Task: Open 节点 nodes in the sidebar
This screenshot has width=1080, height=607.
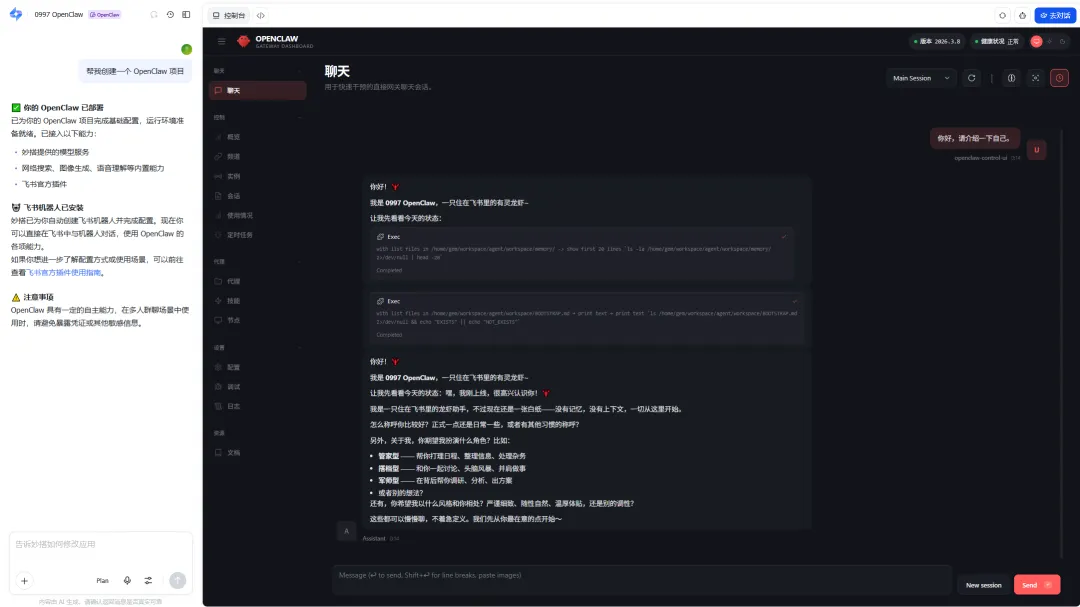Action: 257,320
